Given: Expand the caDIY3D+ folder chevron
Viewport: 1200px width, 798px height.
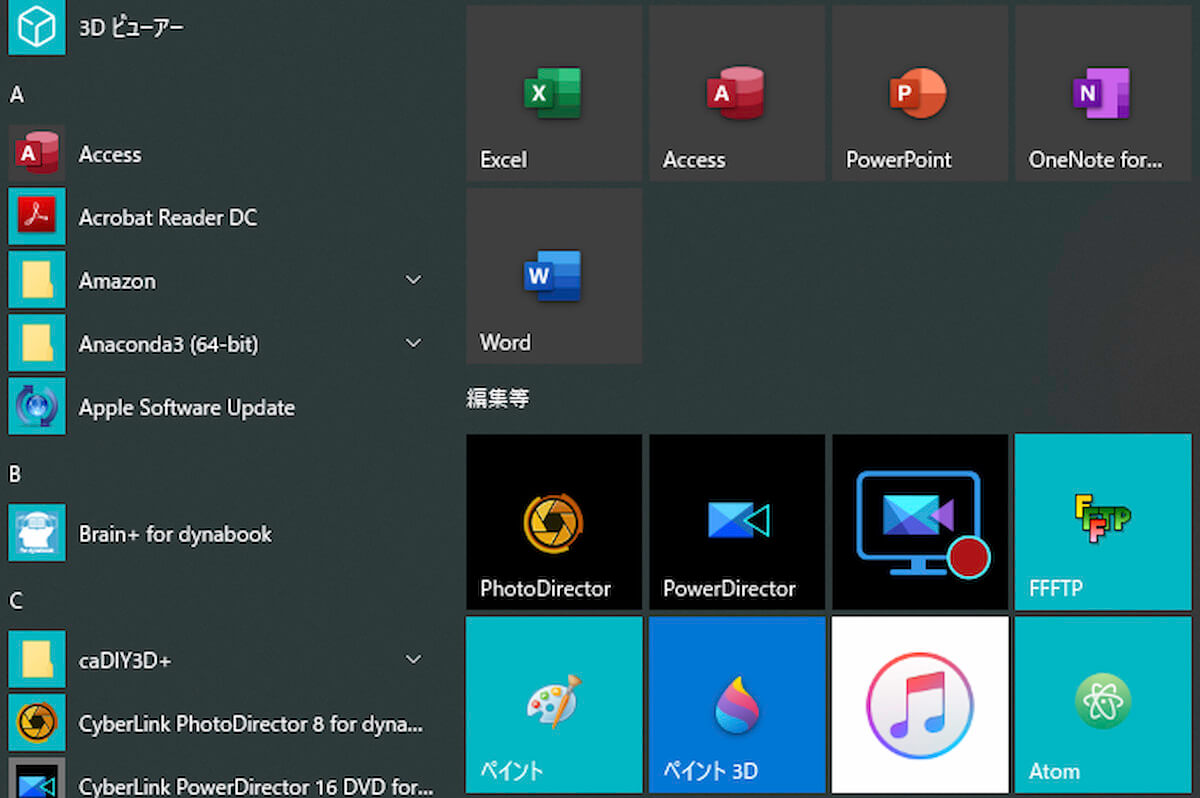Looking at the screenshot, I should pyautogui.click(x=413, y=659).
